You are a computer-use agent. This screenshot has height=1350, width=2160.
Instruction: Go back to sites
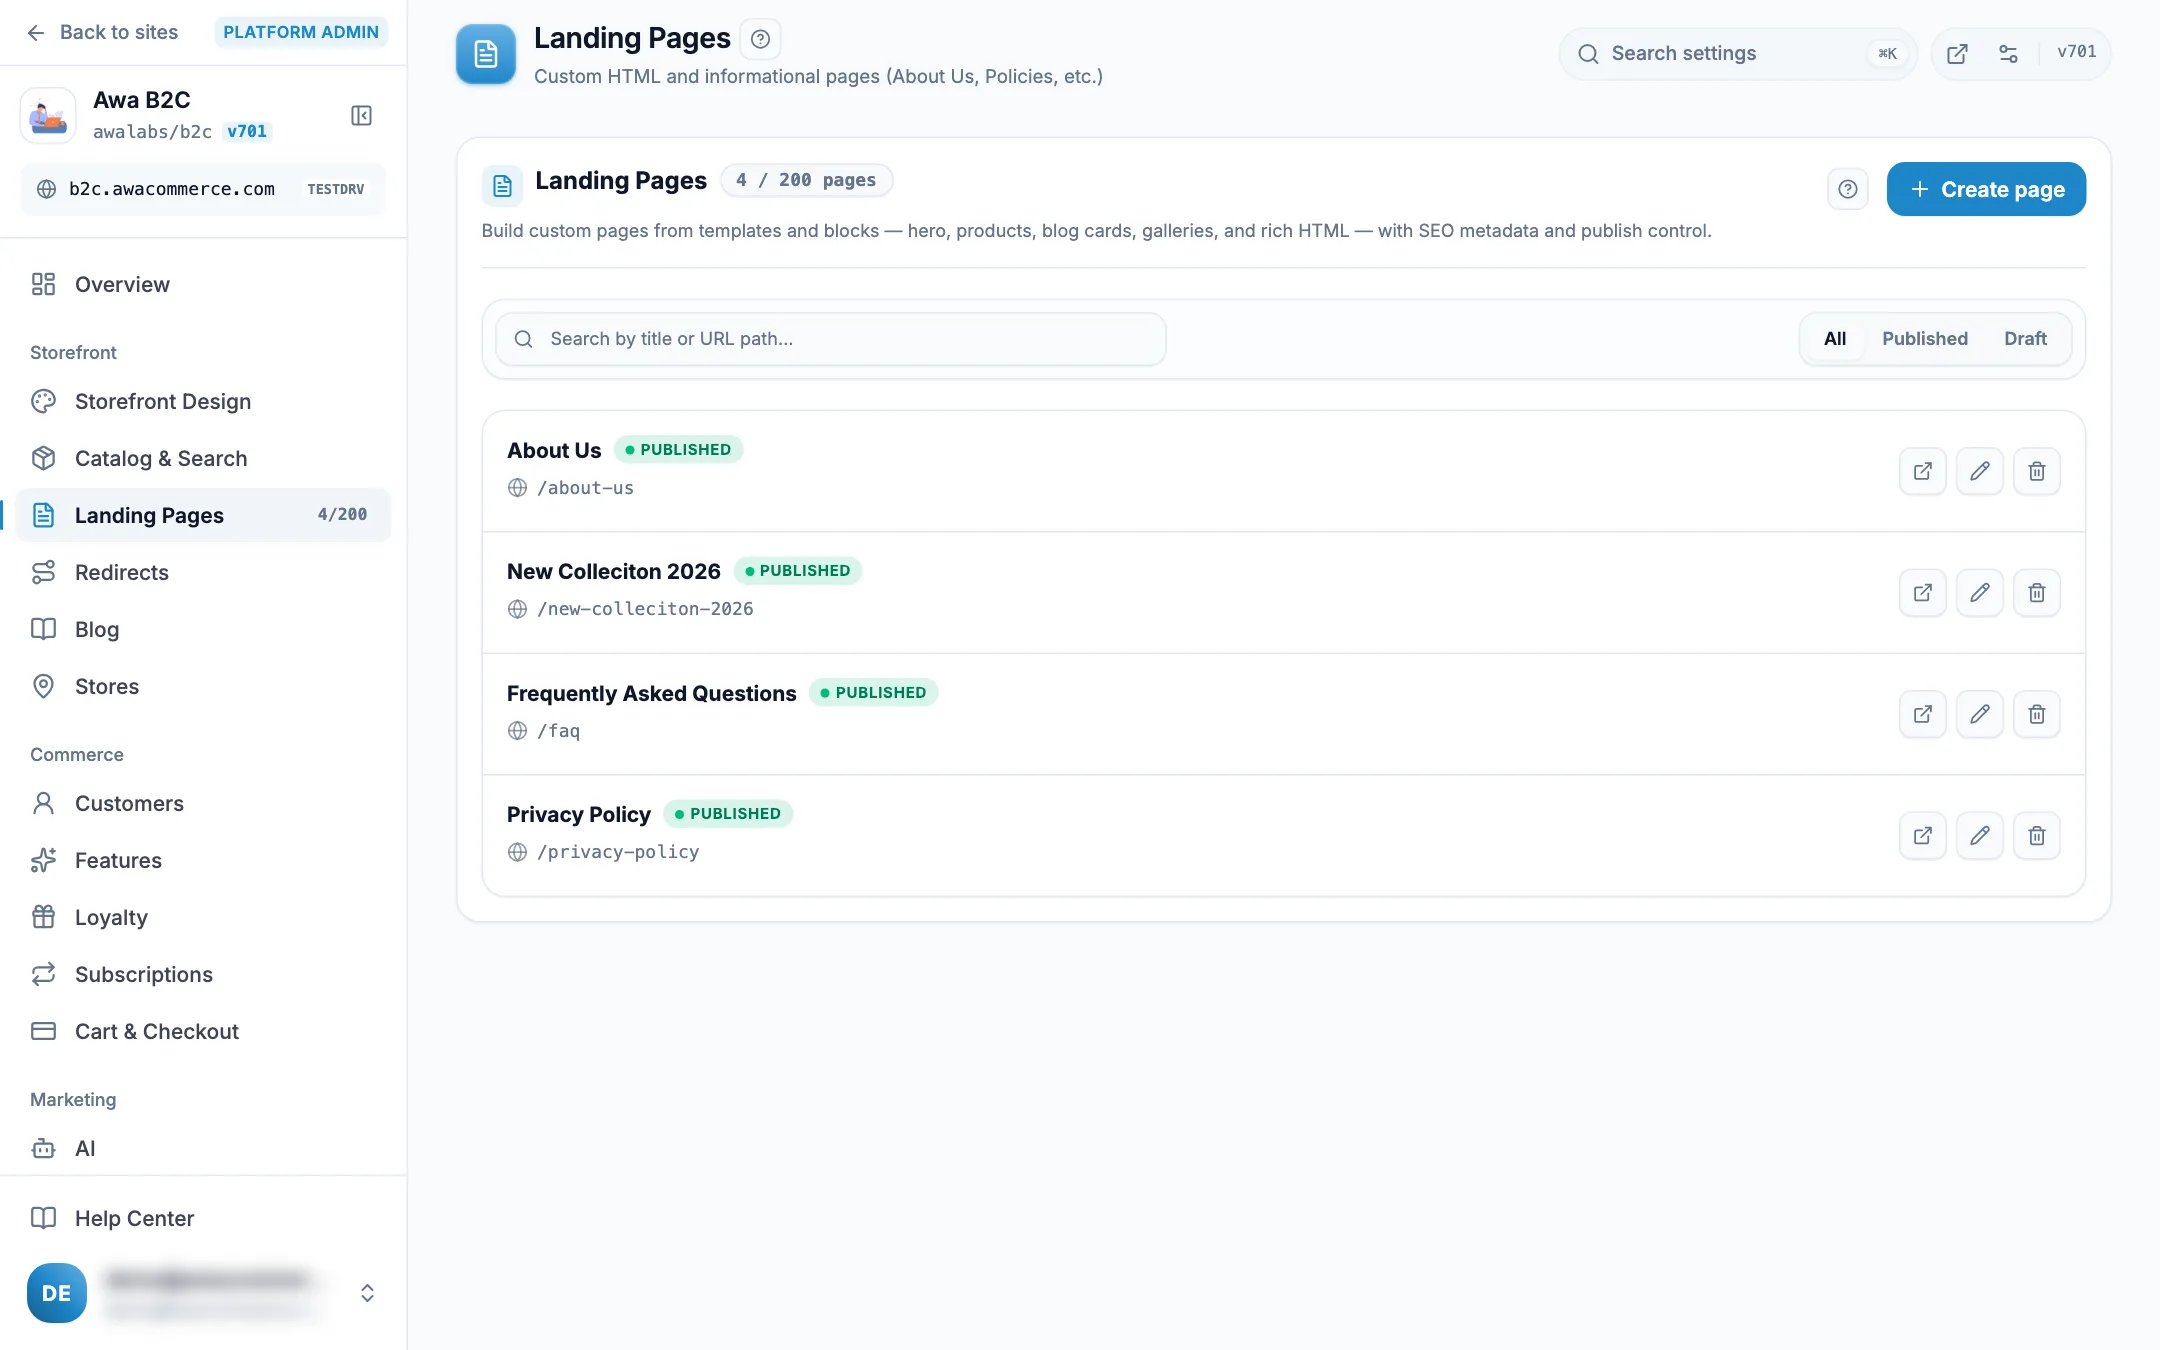coord(103,32)
